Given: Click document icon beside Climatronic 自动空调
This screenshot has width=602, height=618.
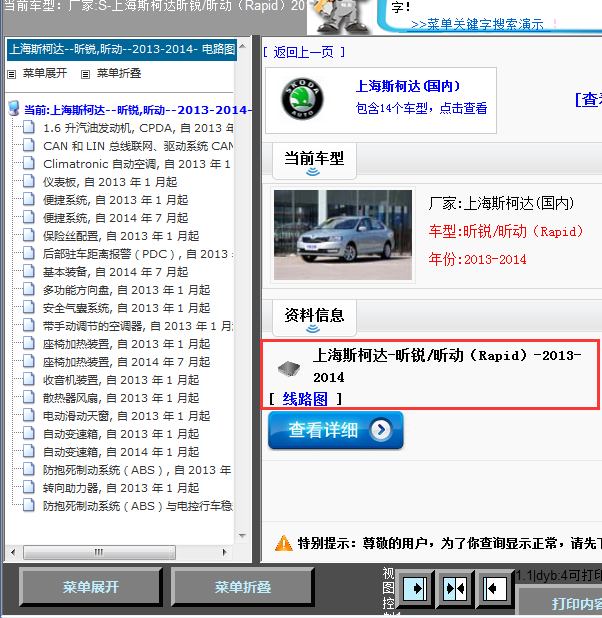Looking at the screenshot, I should tap(28, 163).
